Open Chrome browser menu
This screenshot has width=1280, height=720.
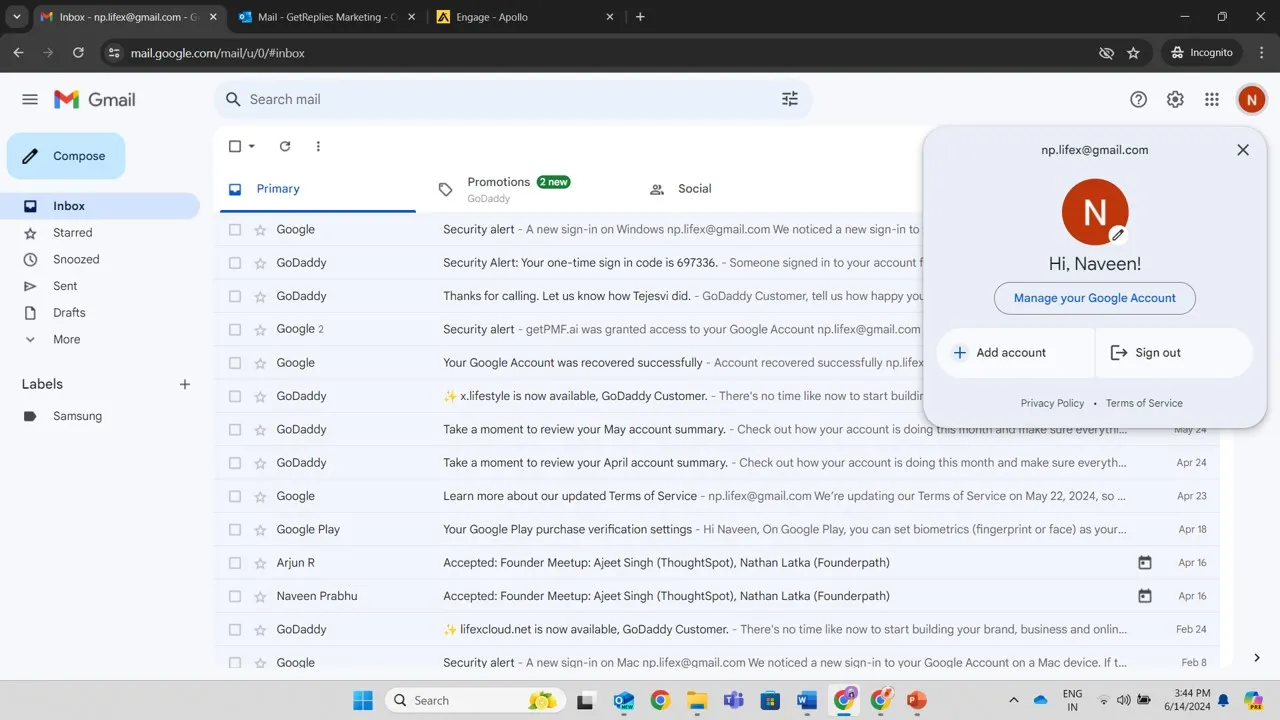pos(1260,53)
